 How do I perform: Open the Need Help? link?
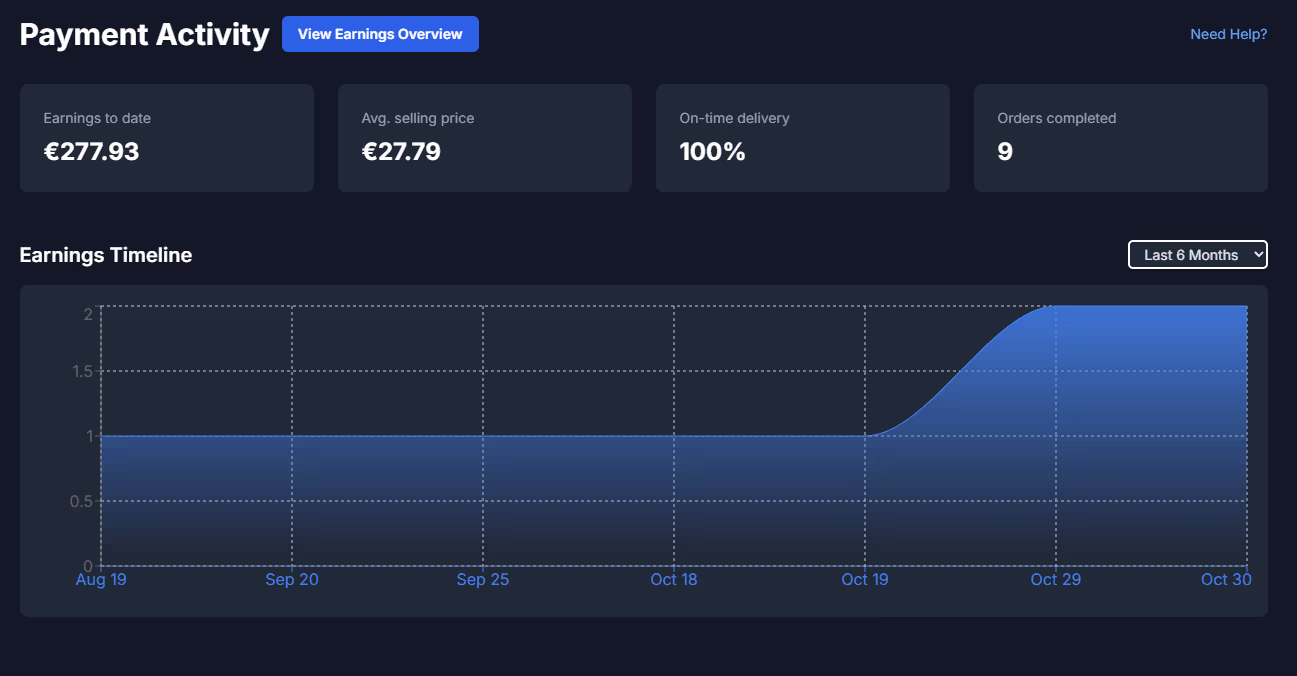coord(1228,33)
